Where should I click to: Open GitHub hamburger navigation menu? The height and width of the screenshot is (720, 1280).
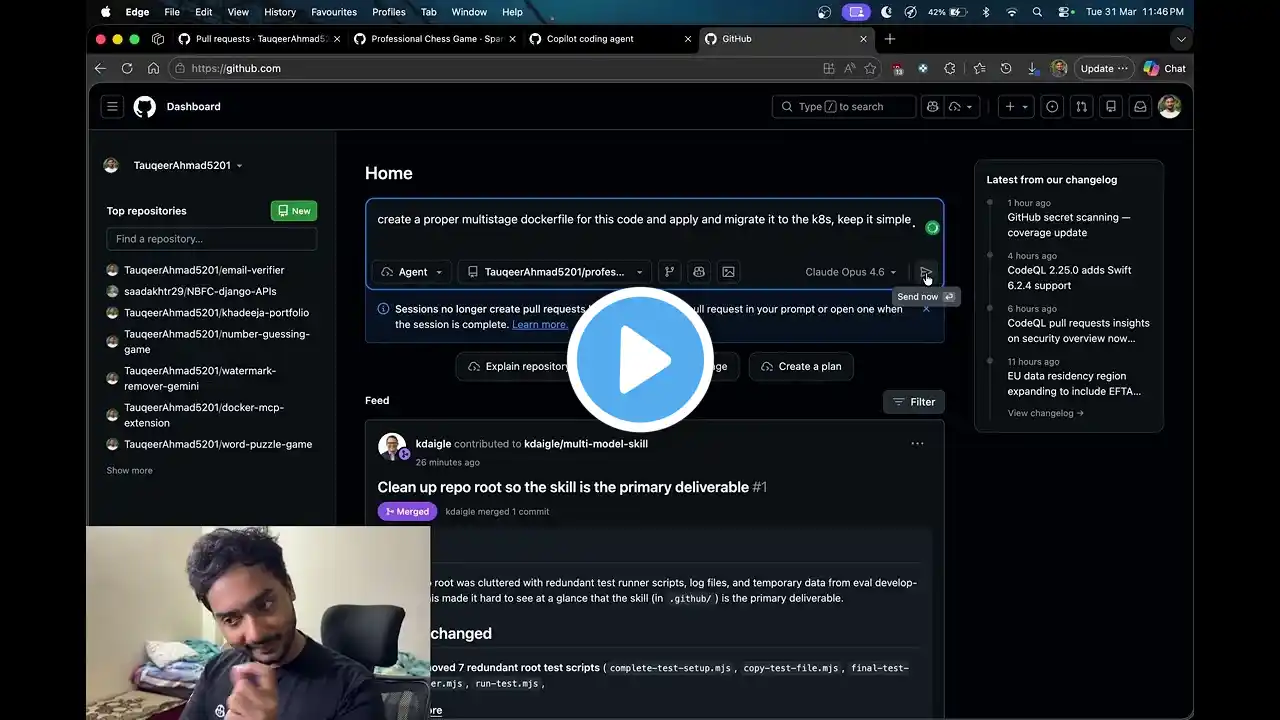113,106
